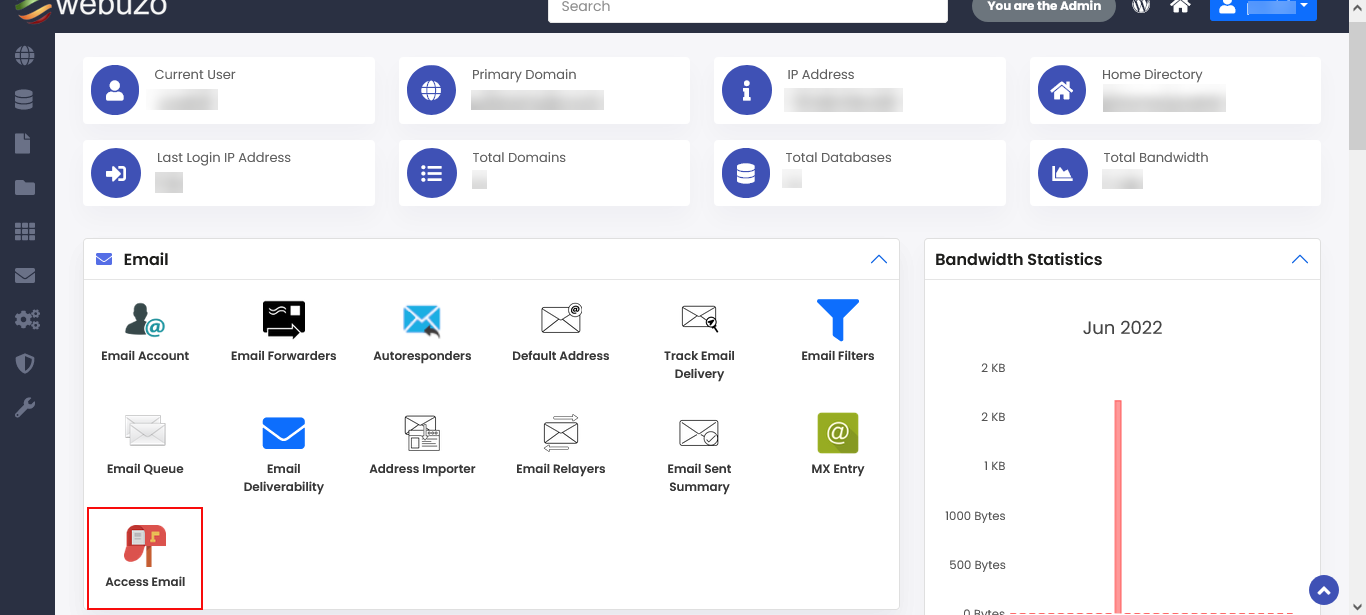Viewport: 1366px width, 615px height.
Task: Collapse the Email panel
Action: 879,258
